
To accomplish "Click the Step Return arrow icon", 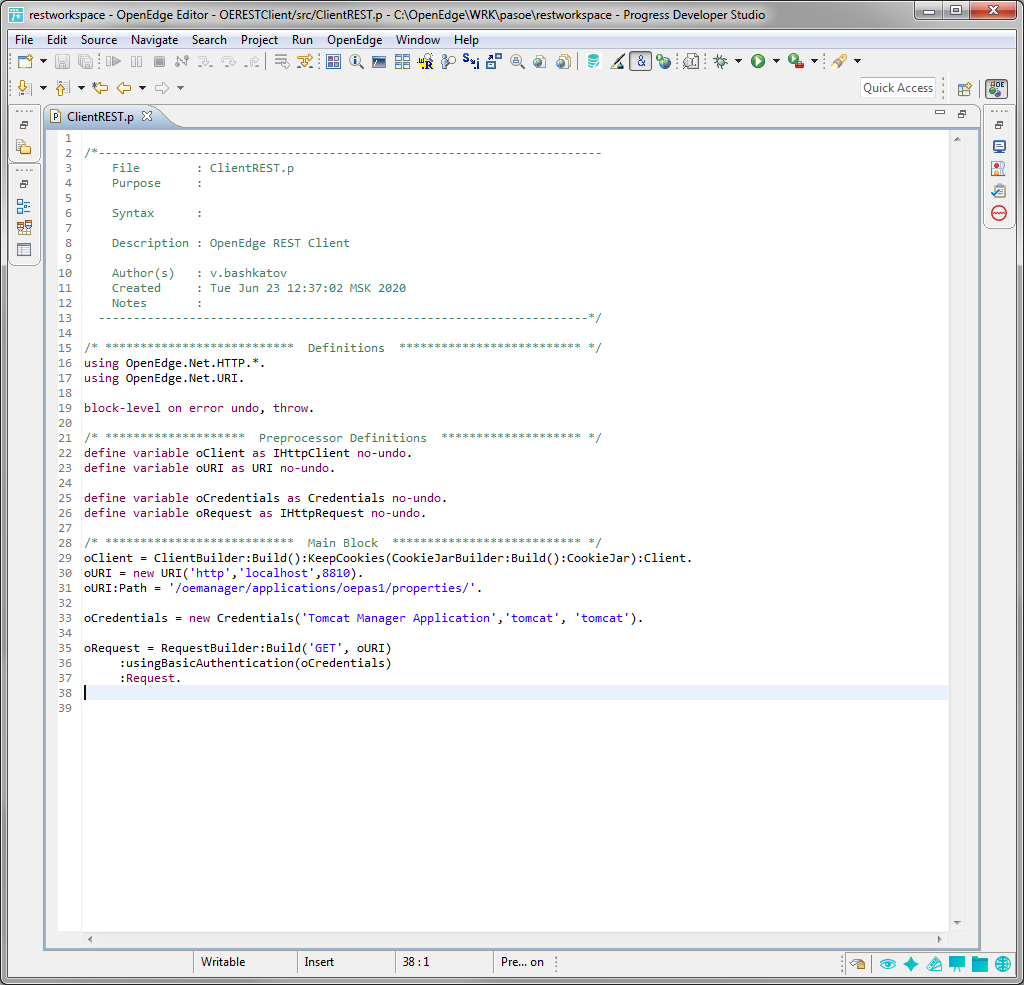I will [251, 61].
